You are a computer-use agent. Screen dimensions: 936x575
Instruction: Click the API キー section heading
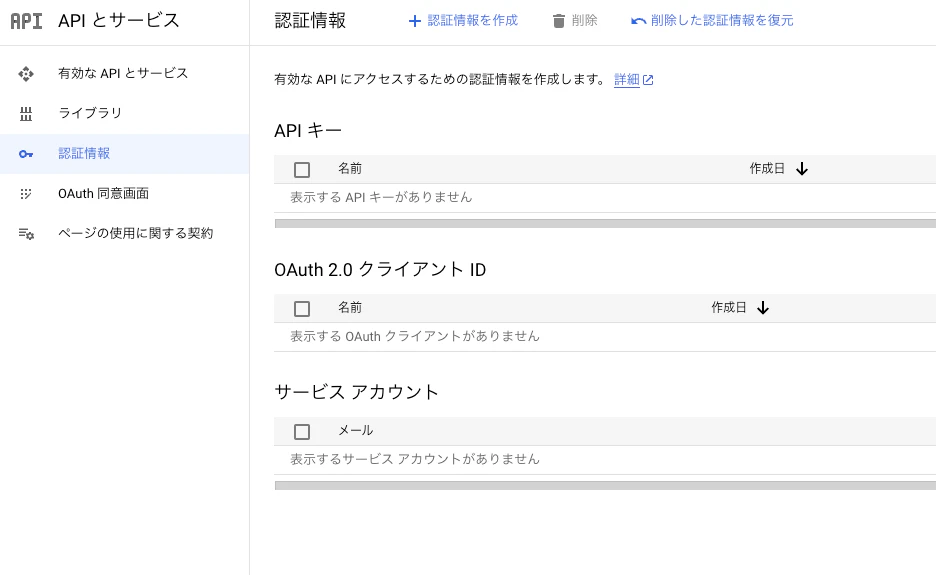(308, 131)
